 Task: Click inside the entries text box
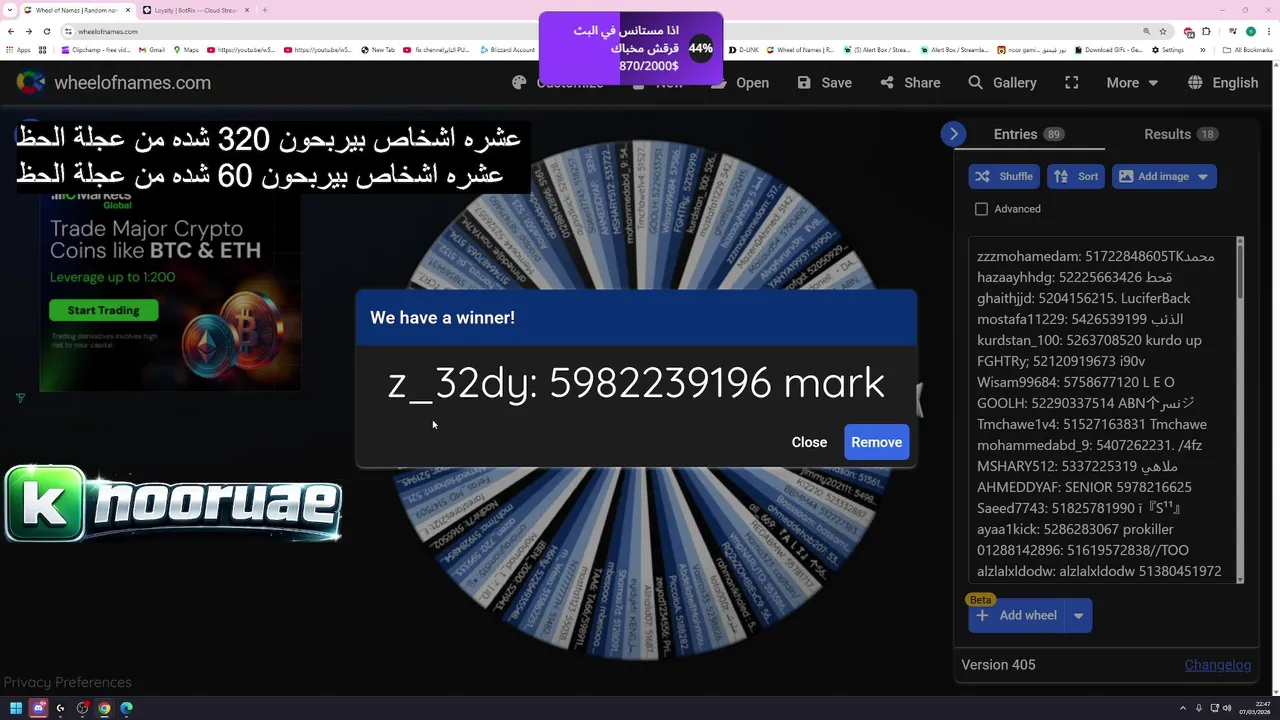1100,410
